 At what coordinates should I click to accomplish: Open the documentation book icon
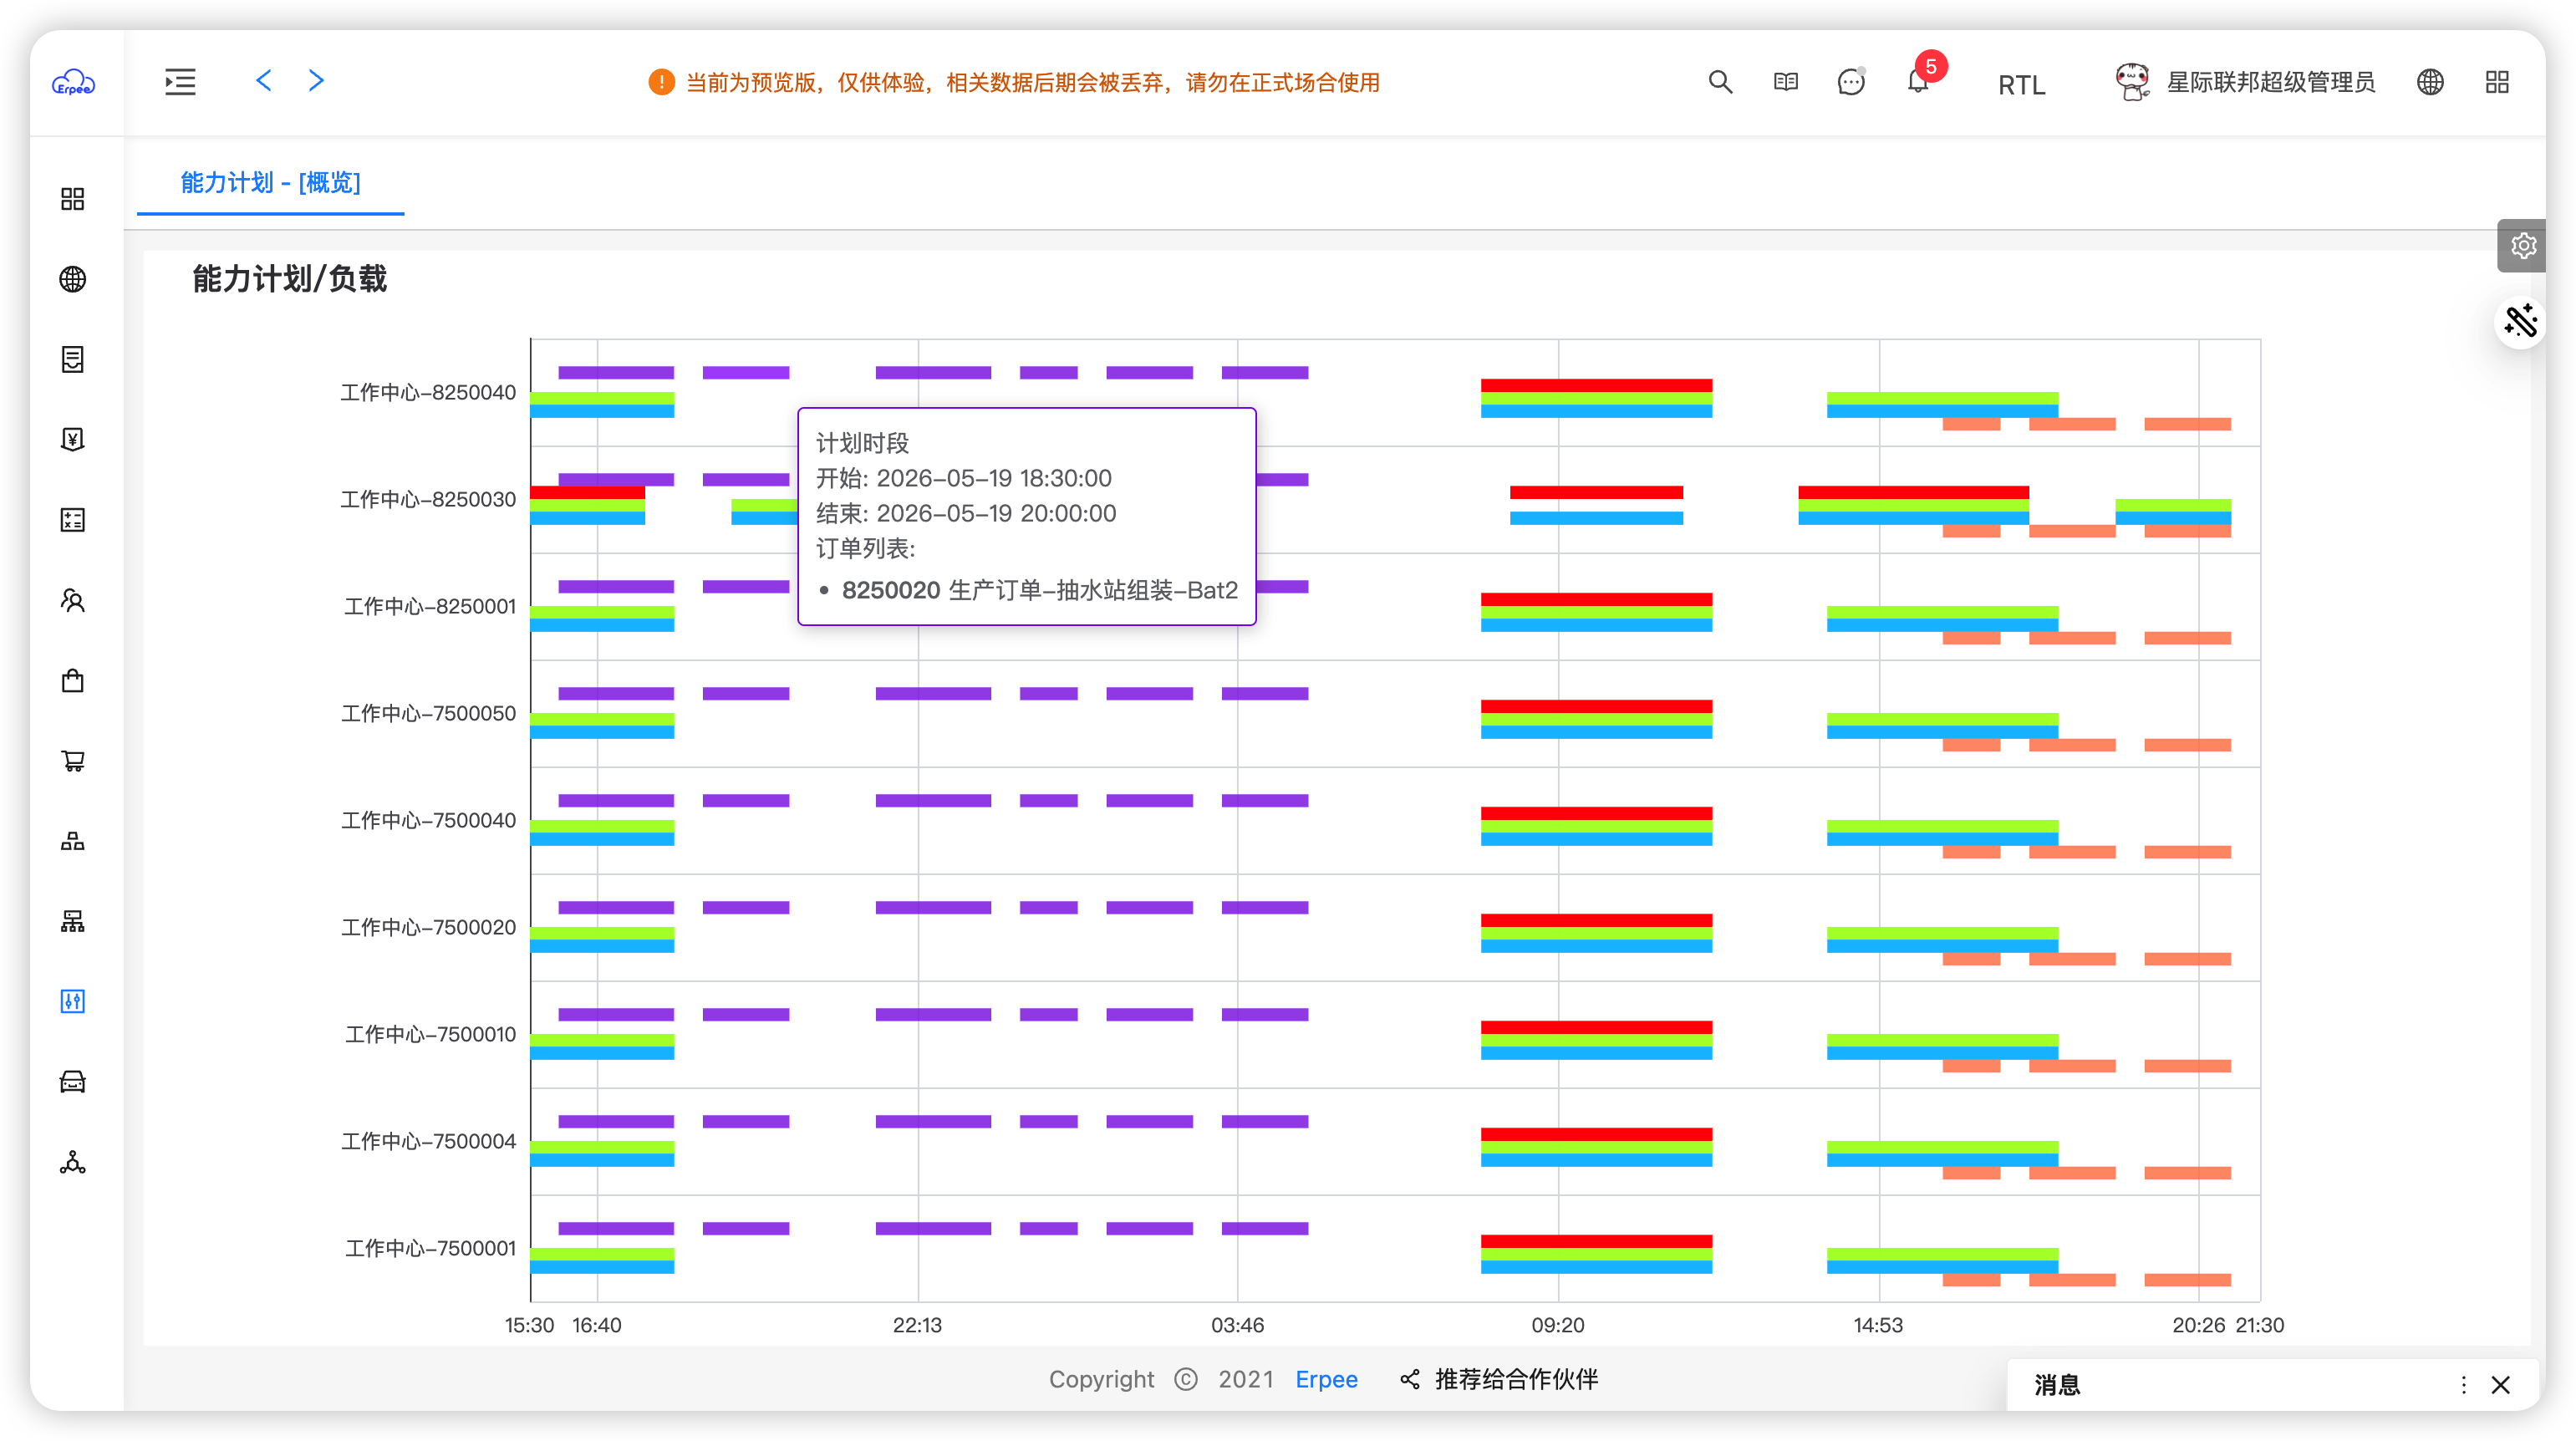(x=1786, y=82)
